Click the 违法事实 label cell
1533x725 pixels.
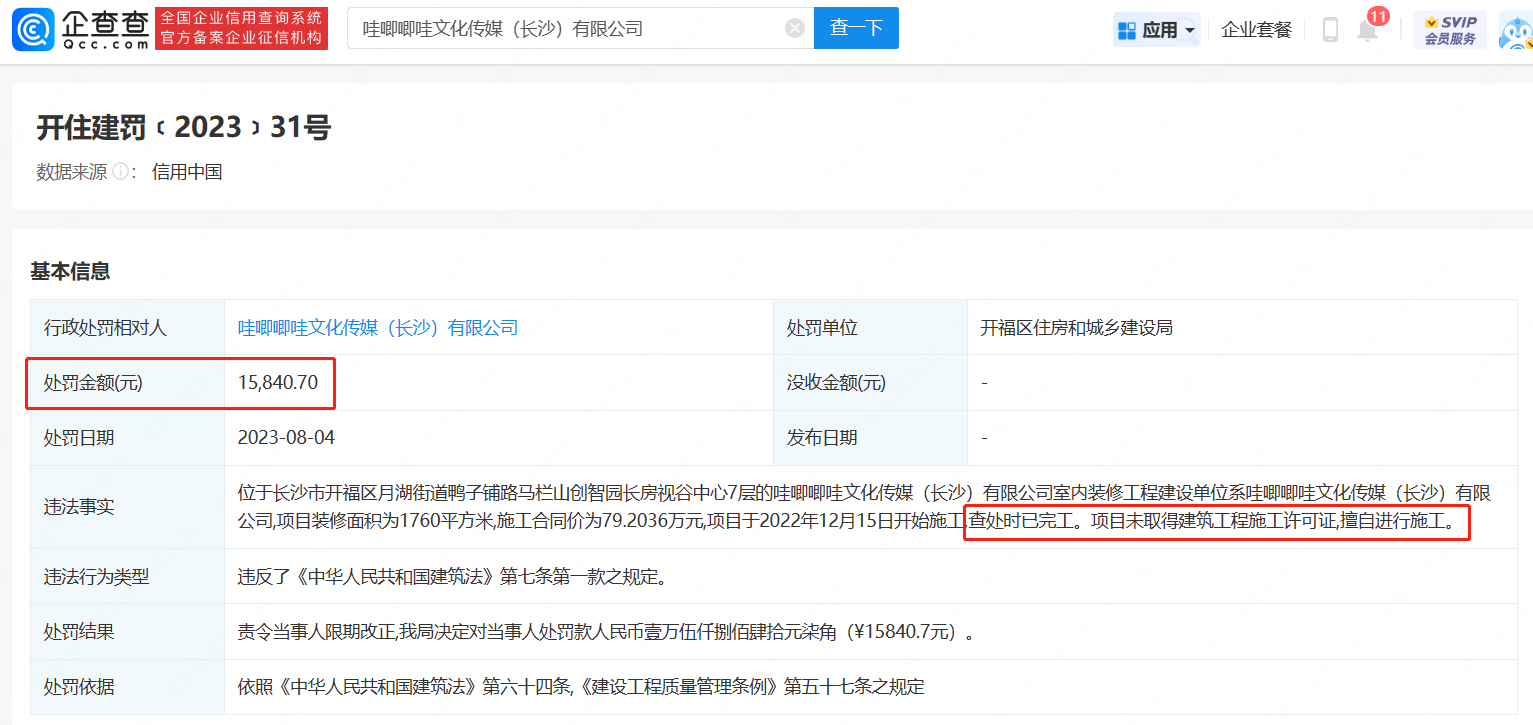[128, 507]
